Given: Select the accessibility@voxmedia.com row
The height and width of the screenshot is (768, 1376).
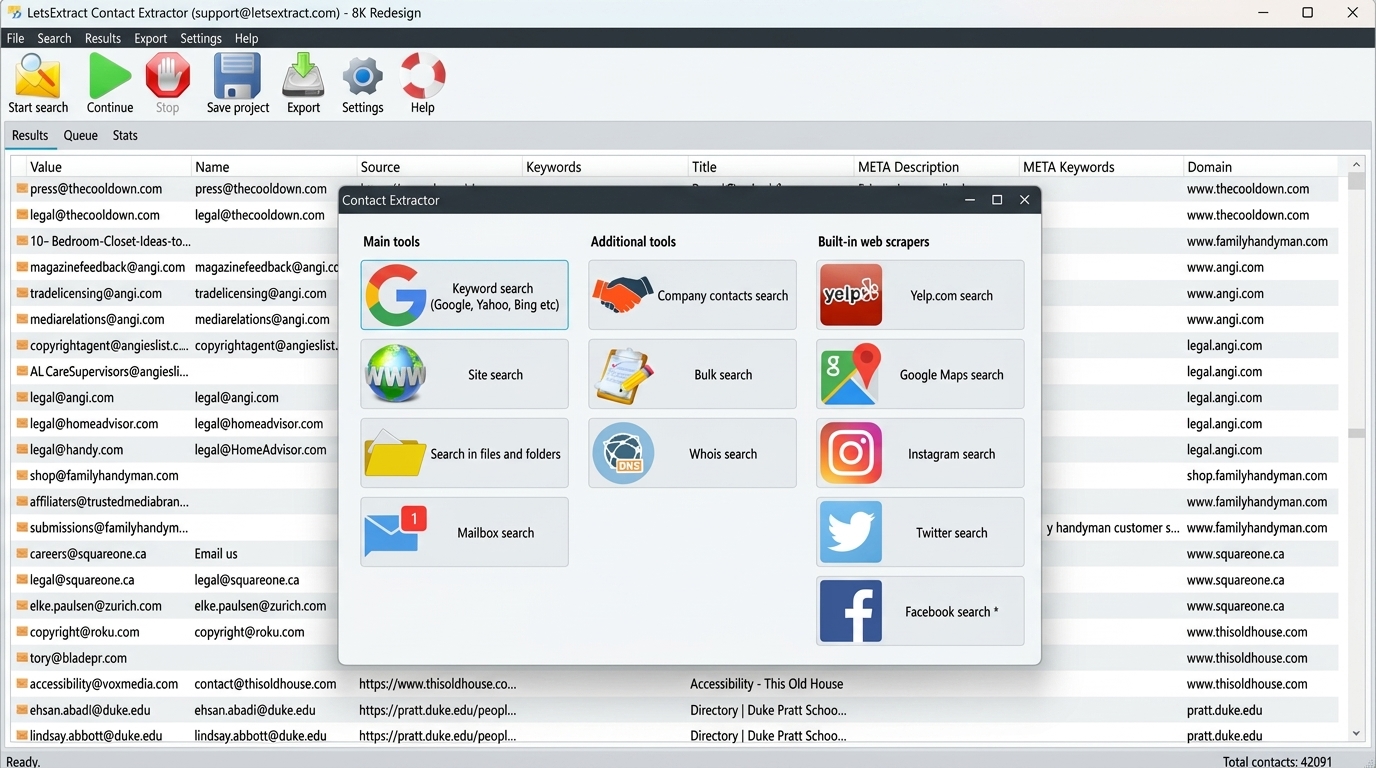Looking at the screenshot, I should click(x=104, y=683).
